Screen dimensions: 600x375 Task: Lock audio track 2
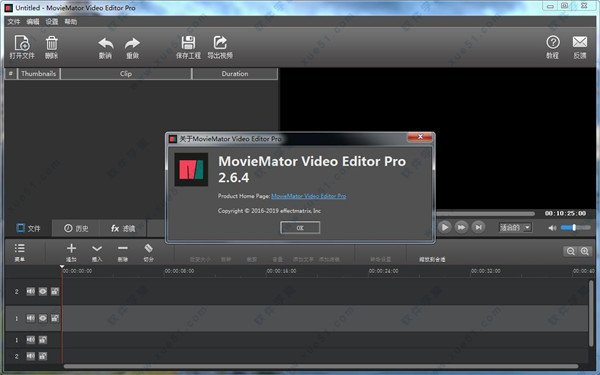[x=43, y=356]
